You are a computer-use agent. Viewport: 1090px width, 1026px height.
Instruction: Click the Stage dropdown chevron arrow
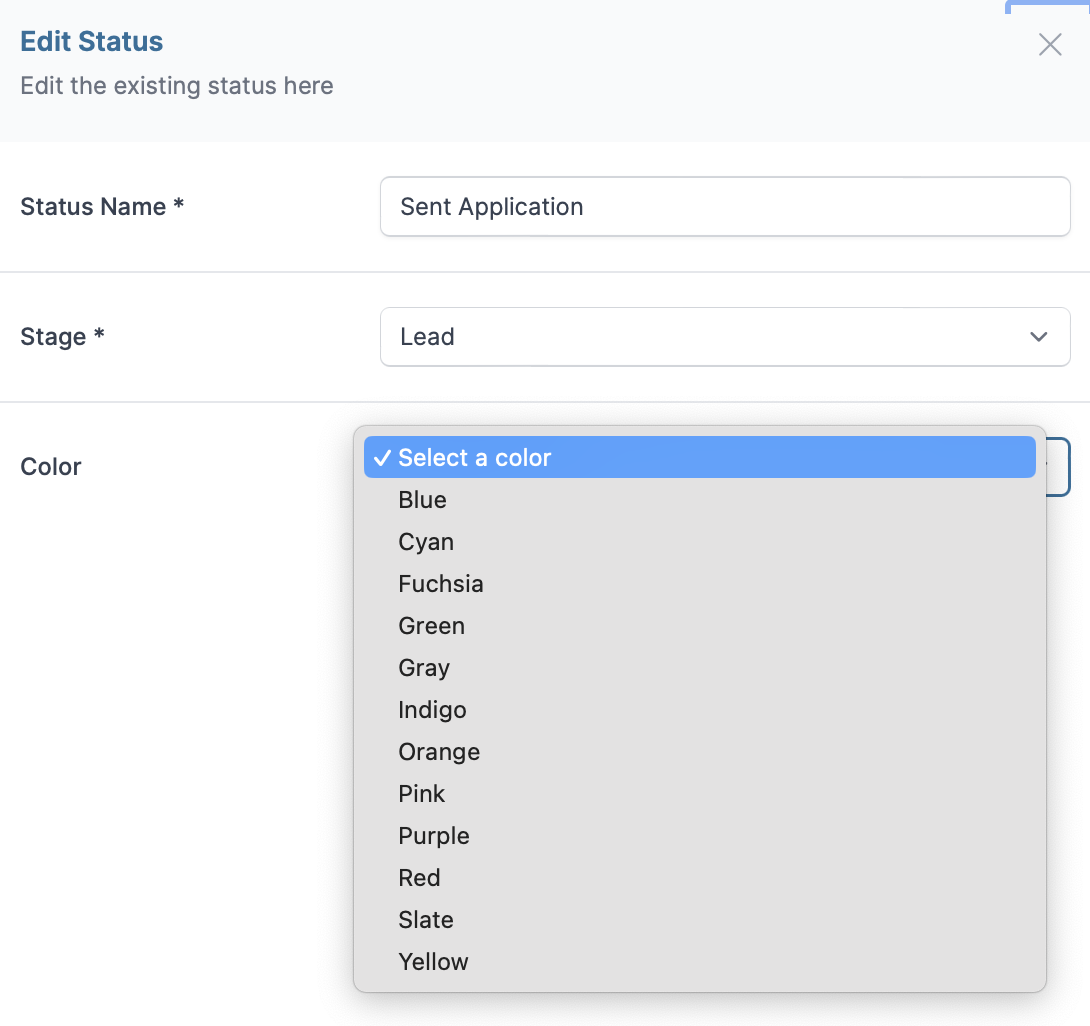1038,337
